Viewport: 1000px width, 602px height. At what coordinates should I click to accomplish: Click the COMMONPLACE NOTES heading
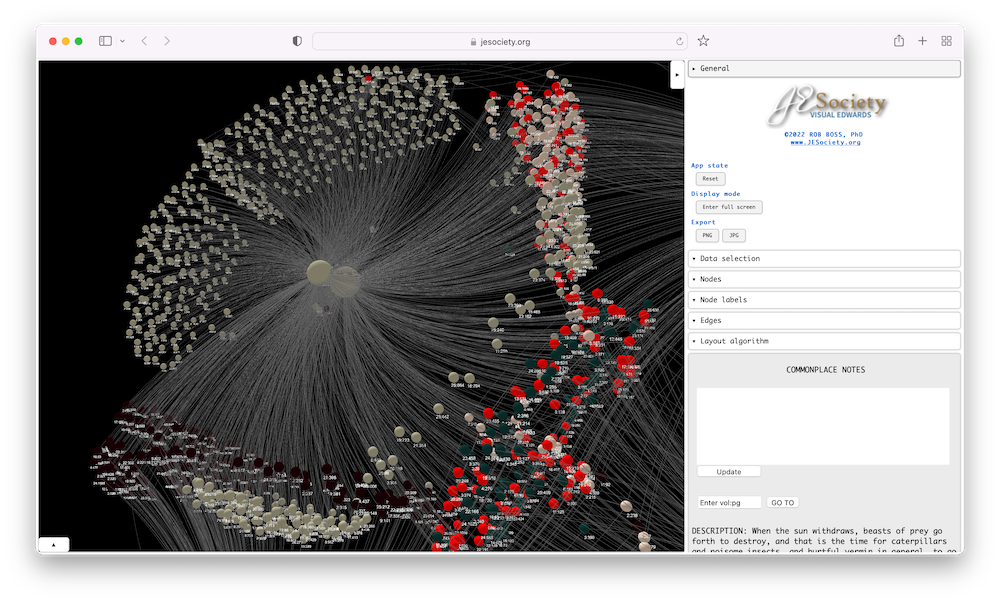click(x=825, y=370)
